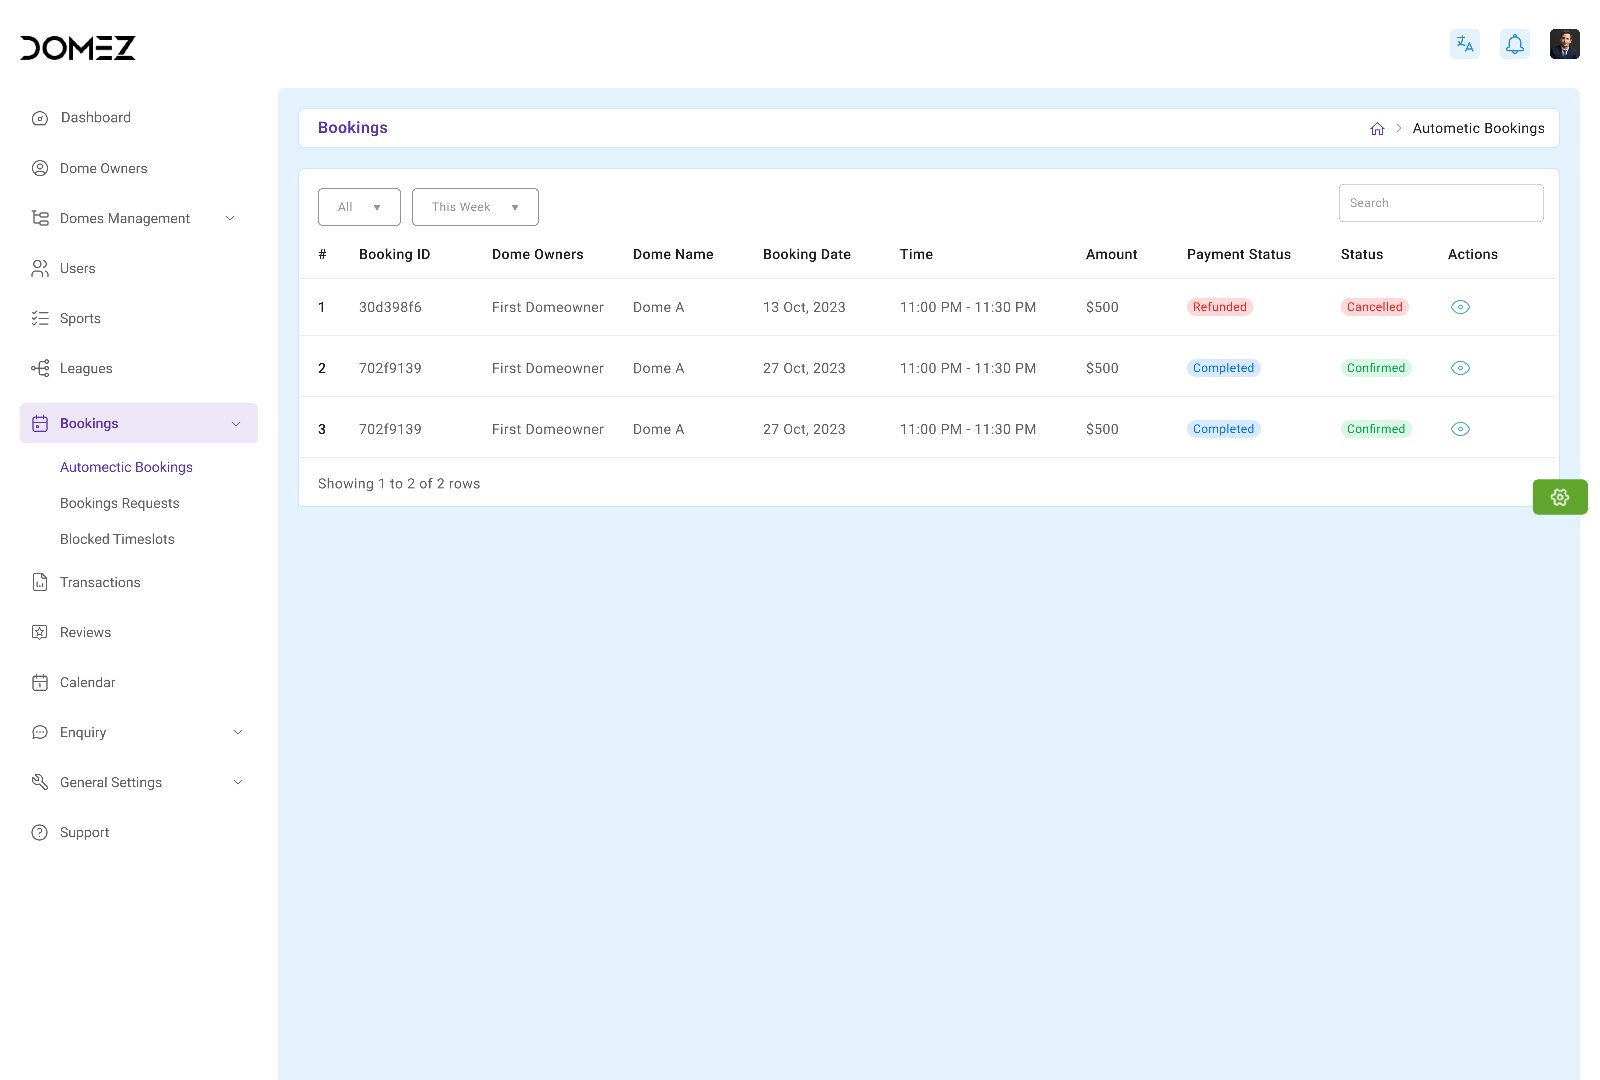Sort by Booking Date column header
This screenshot has height=1080, width=1600.
(806, 254)
